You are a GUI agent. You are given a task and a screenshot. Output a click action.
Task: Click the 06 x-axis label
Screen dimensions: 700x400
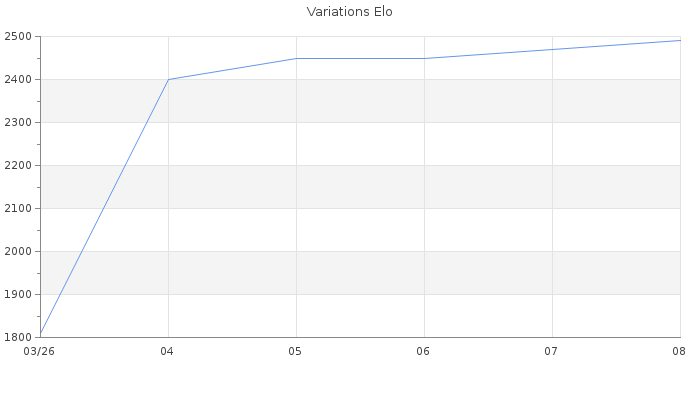[423, 351]
